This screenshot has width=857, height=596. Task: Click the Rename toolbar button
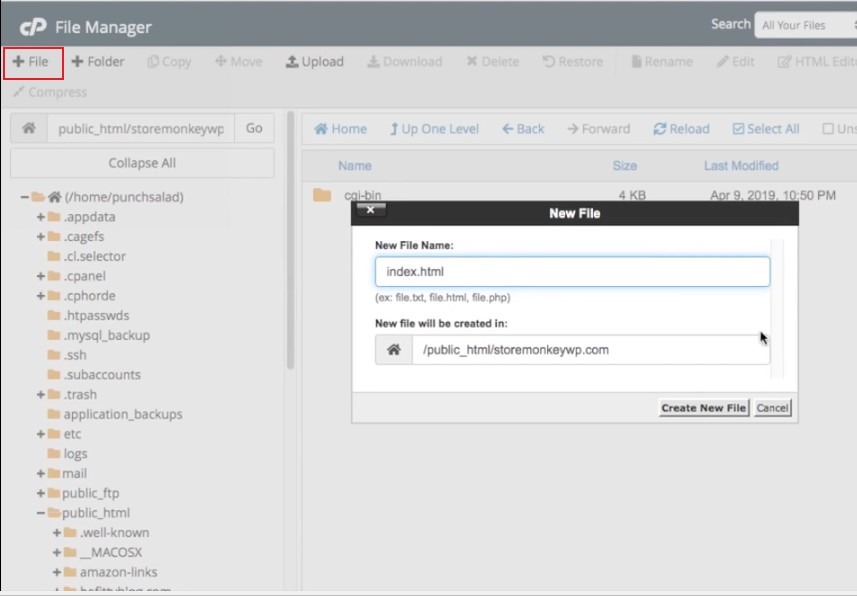[662, 62]
